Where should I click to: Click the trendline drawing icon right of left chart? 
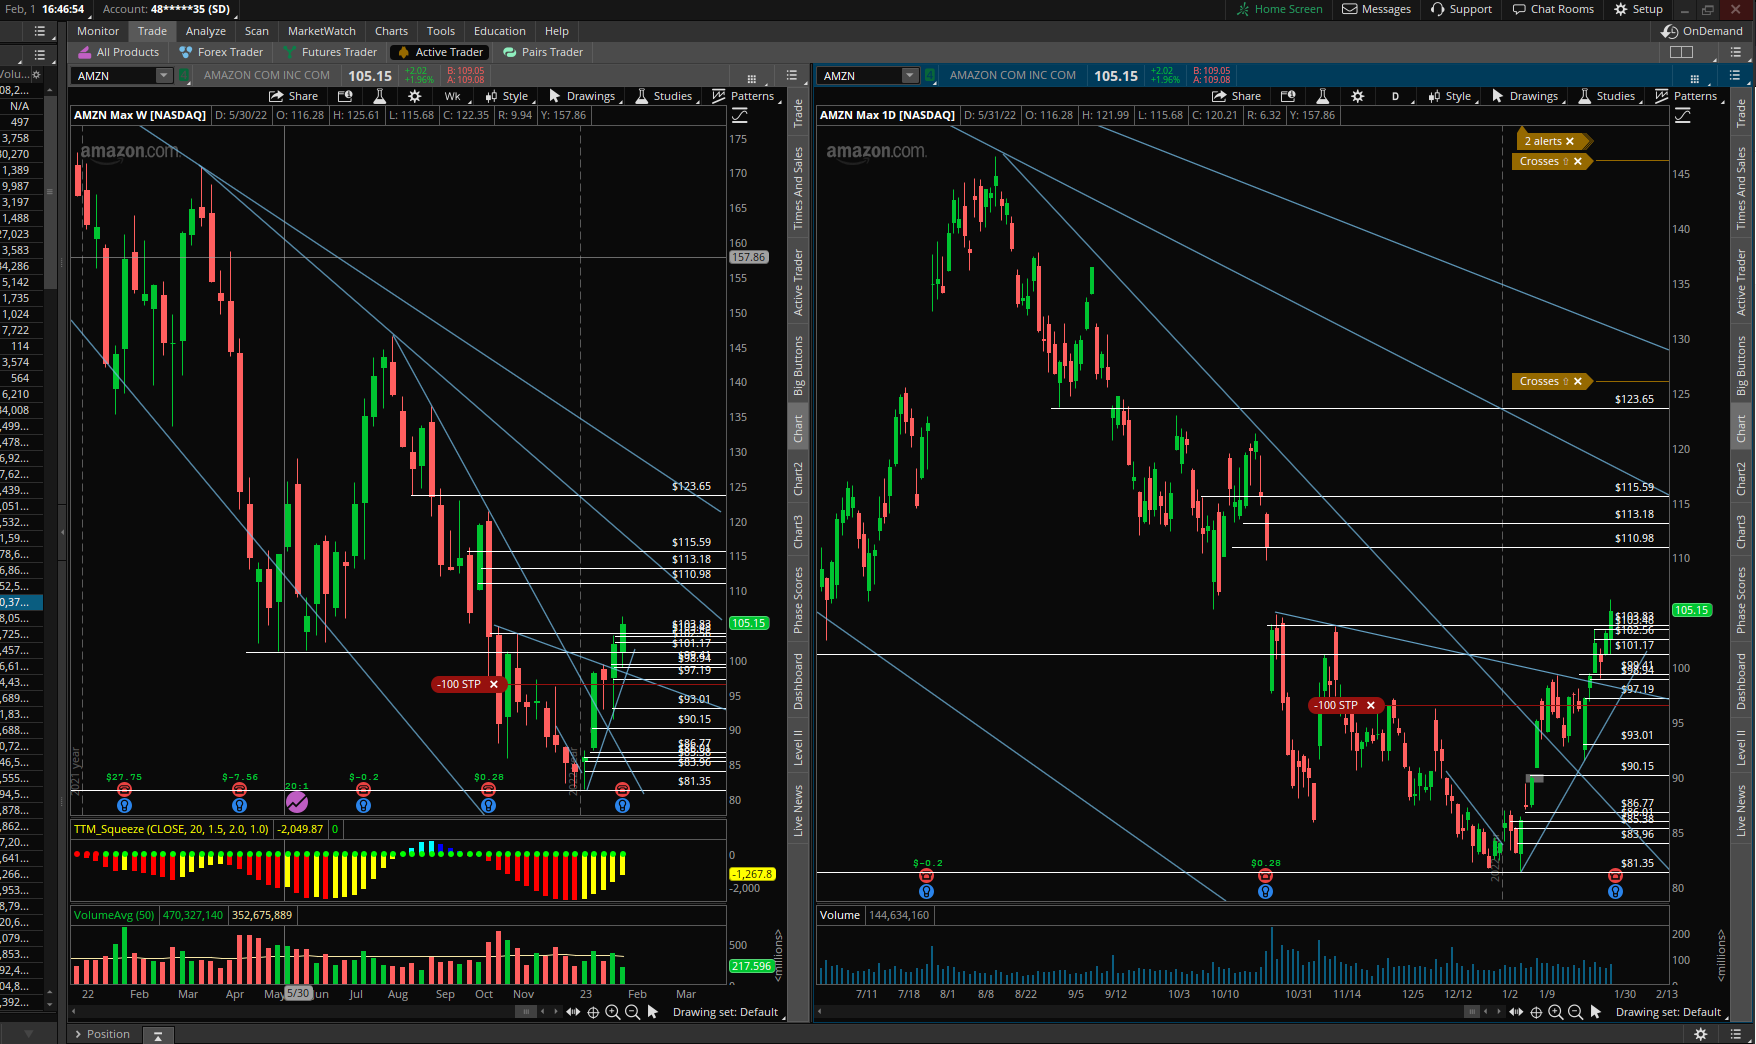[x=740, y=116]
